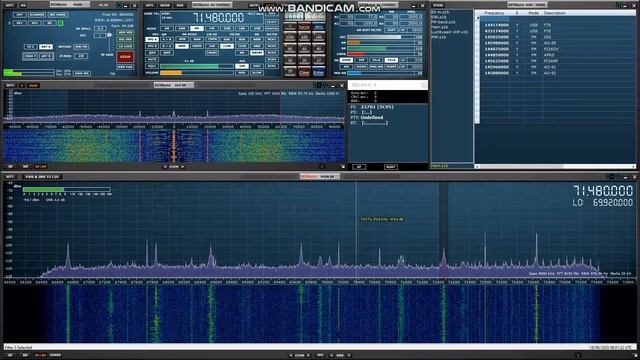Click DEL VRX in Main panel

[x=125, y=40]
